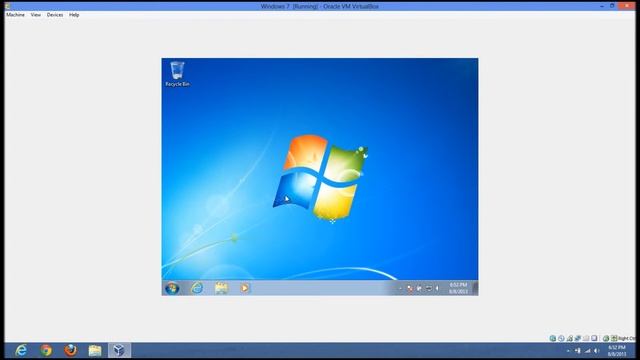Launch Windows Media Player from guest taskbar
The image size is (640, 360).
(244, 288)
